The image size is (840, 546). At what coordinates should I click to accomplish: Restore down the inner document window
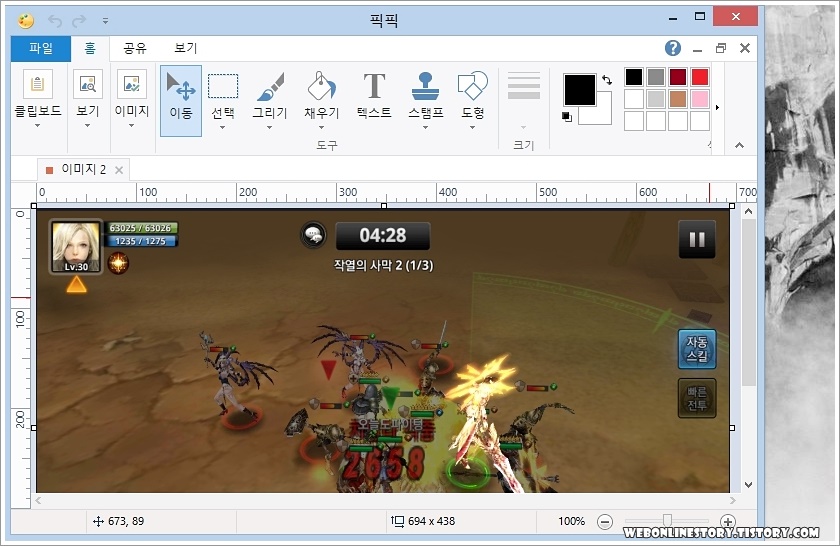pyautogui.click(x=721, y=48)
